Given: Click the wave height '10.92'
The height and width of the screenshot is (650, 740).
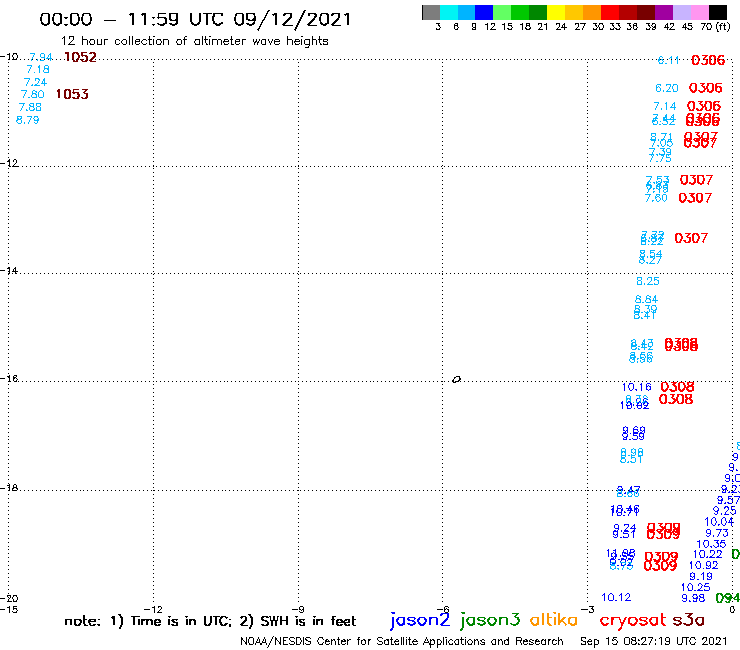Looking at the screenshot, I should (x=703, y=565).
